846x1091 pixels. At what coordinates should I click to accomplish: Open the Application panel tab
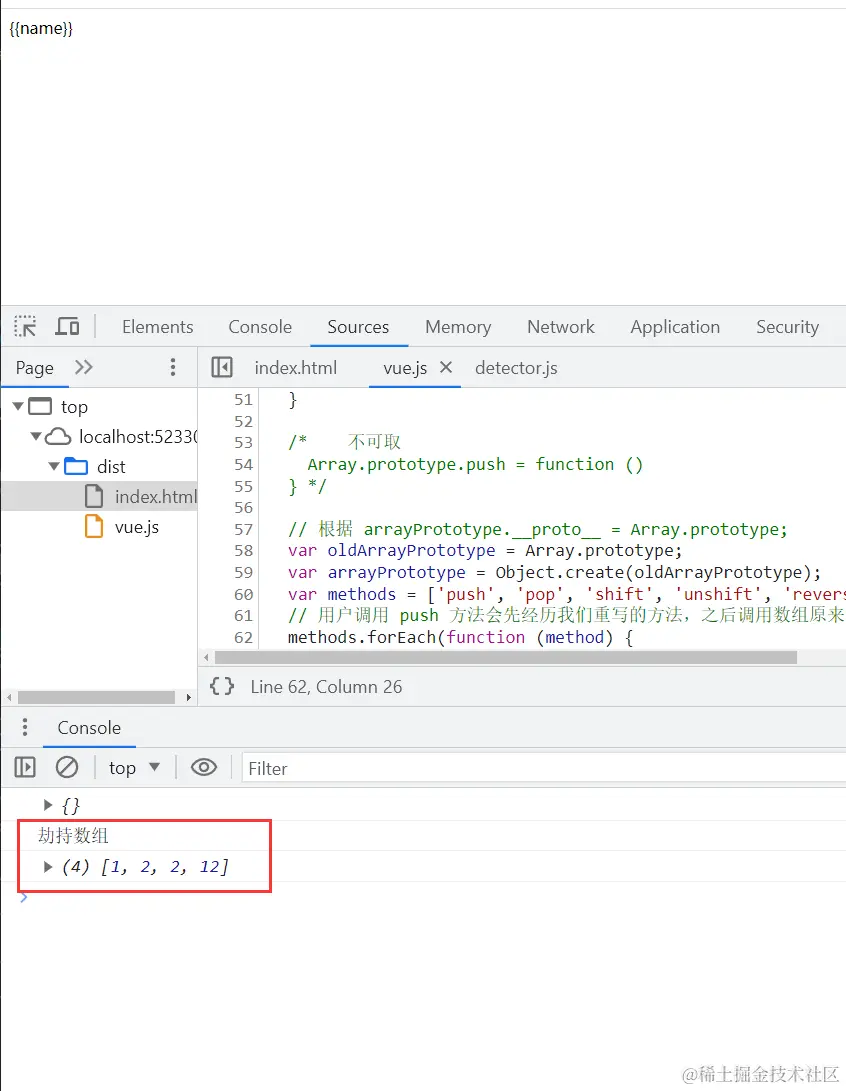click(675, 326)
